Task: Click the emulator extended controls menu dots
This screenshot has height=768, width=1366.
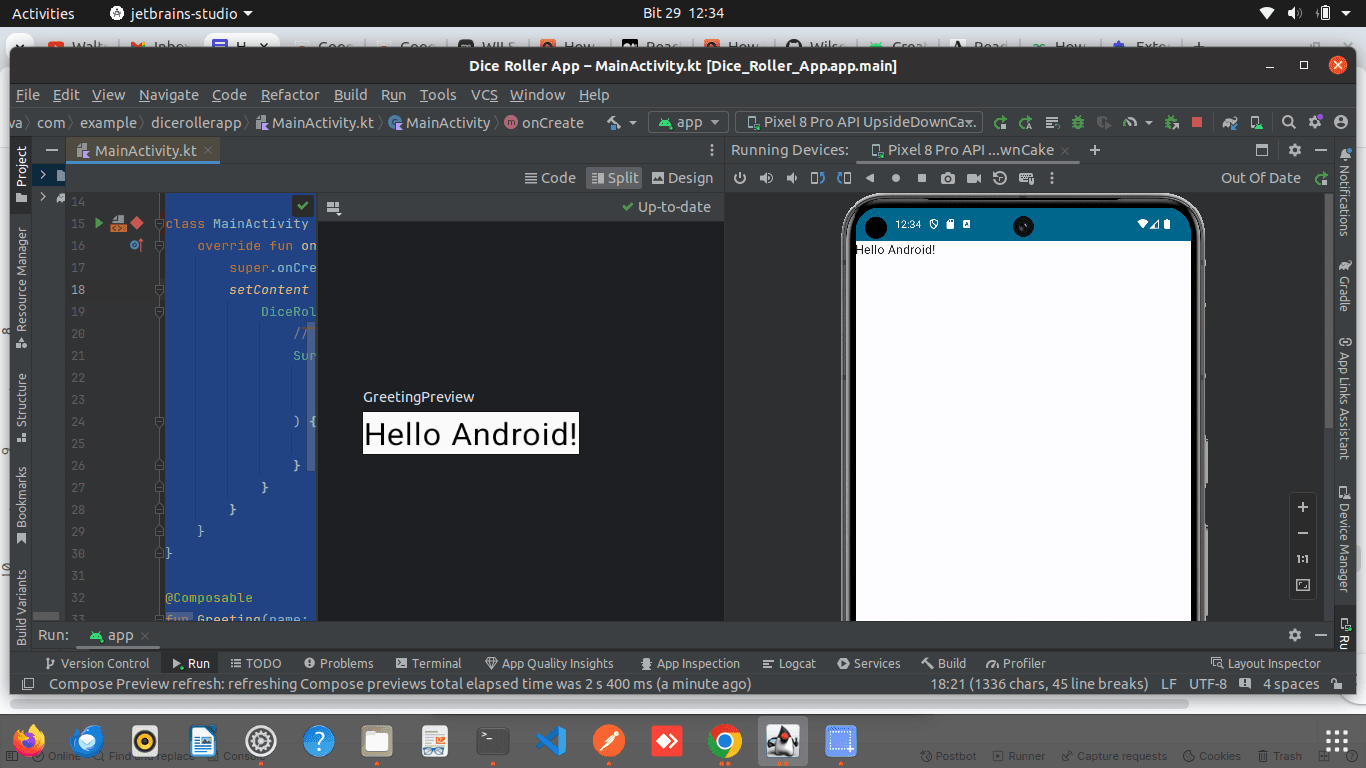Action: [1052, 178]
